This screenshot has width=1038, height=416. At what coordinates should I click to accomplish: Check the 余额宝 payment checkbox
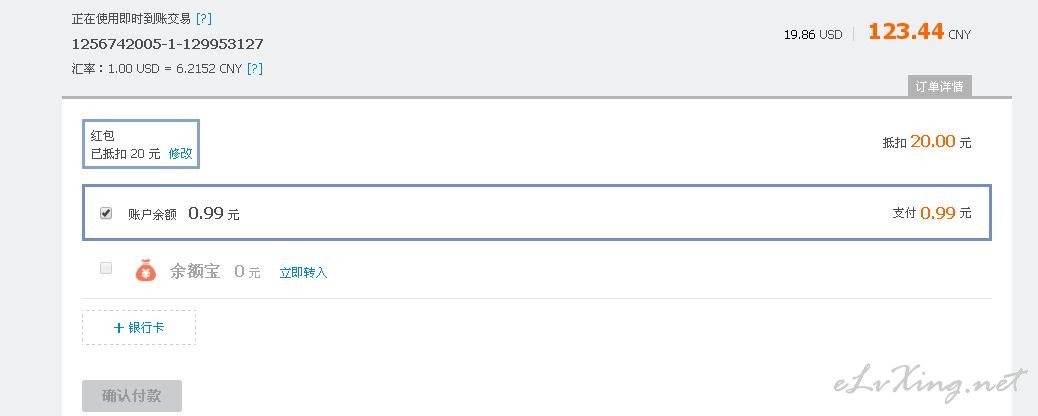[x=106, y=268]
